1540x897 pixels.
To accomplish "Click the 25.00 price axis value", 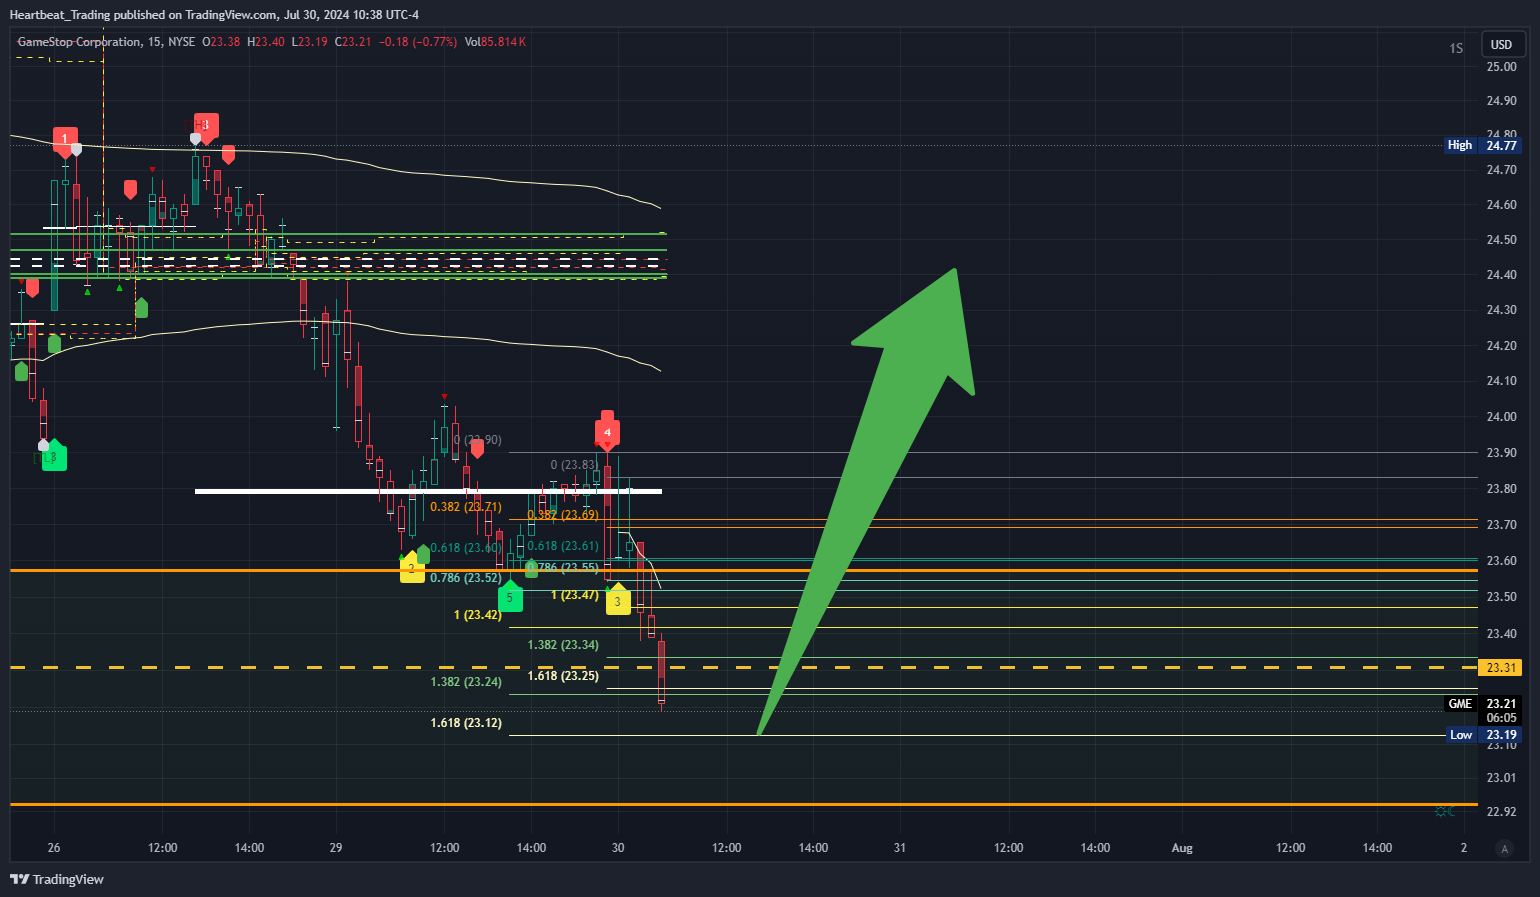I will pyautogui.click(x=1501, y=67).
